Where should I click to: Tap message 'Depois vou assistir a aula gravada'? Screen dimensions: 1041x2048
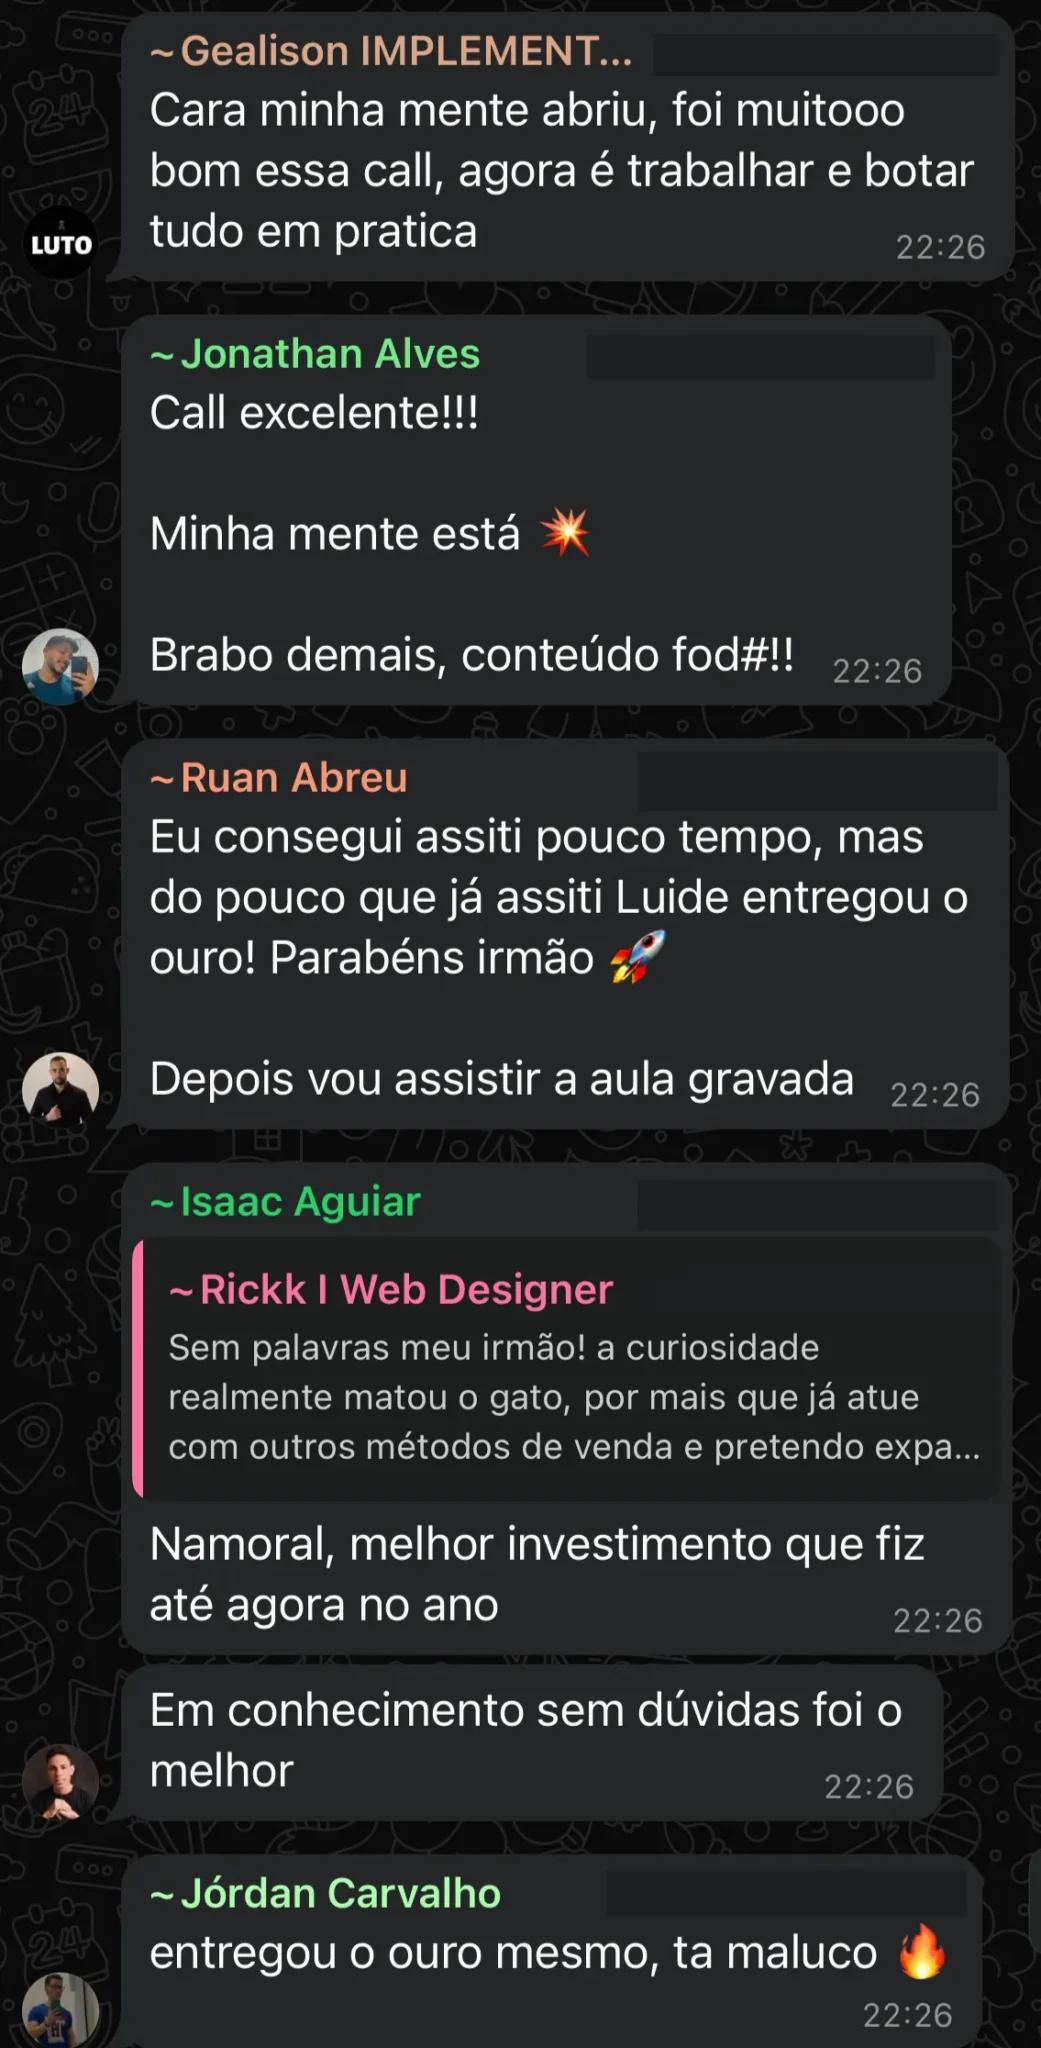502,1079
